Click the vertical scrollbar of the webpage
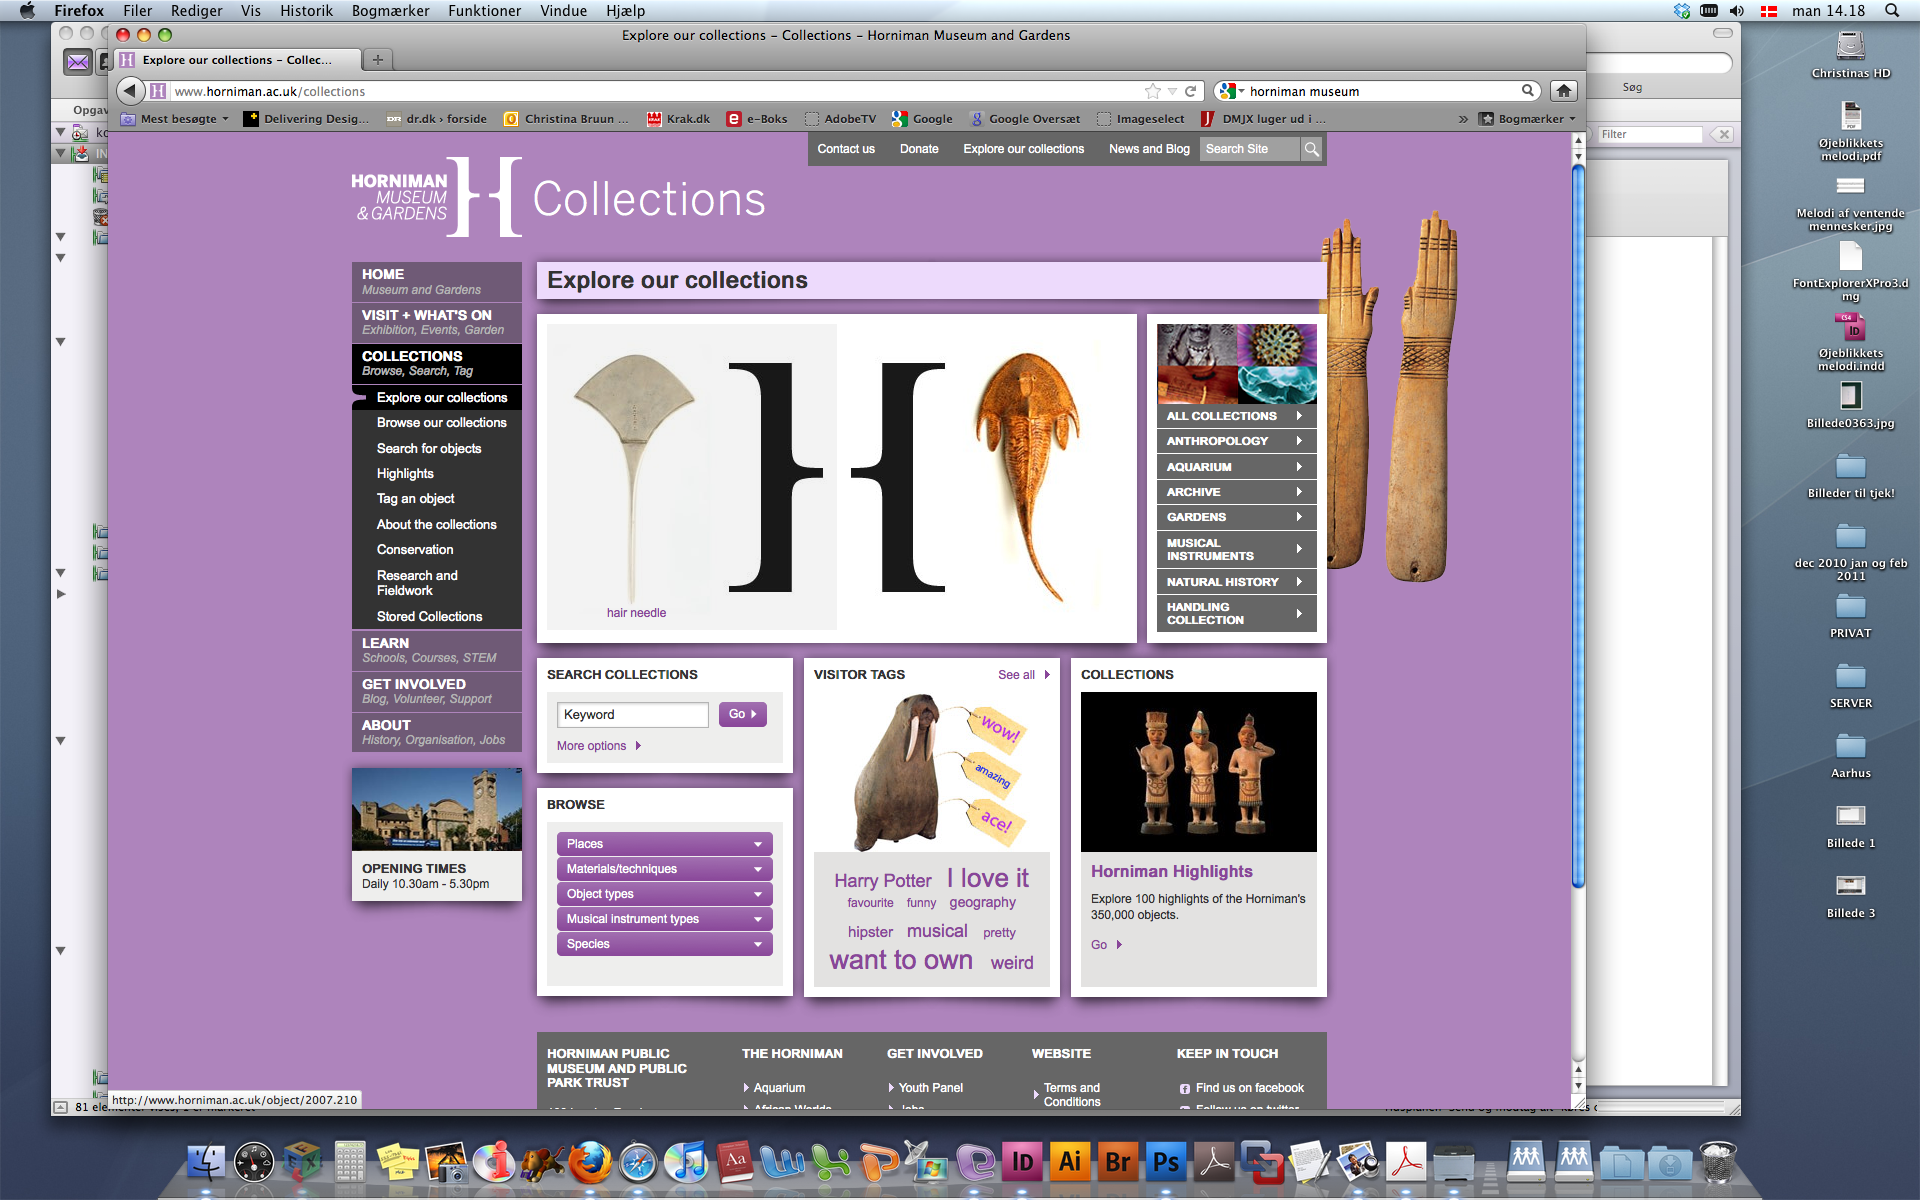 click(x=1578, y=525)
